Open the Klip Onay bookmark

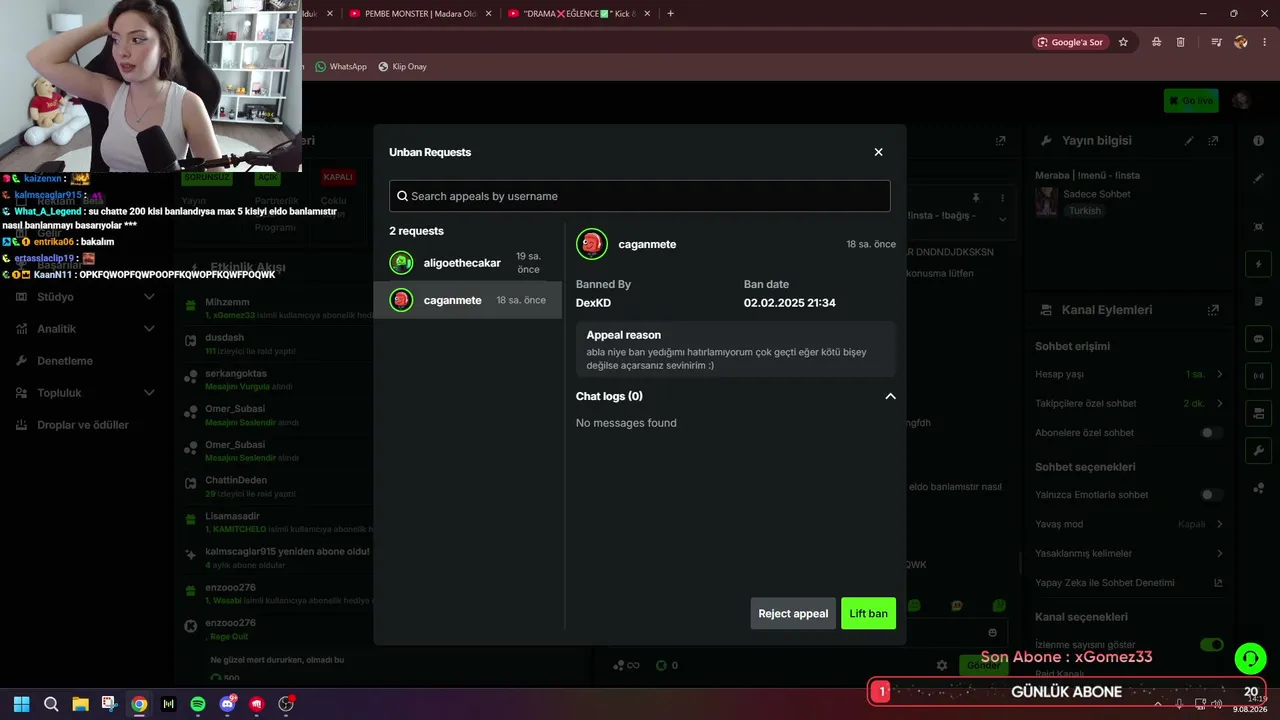402,67
